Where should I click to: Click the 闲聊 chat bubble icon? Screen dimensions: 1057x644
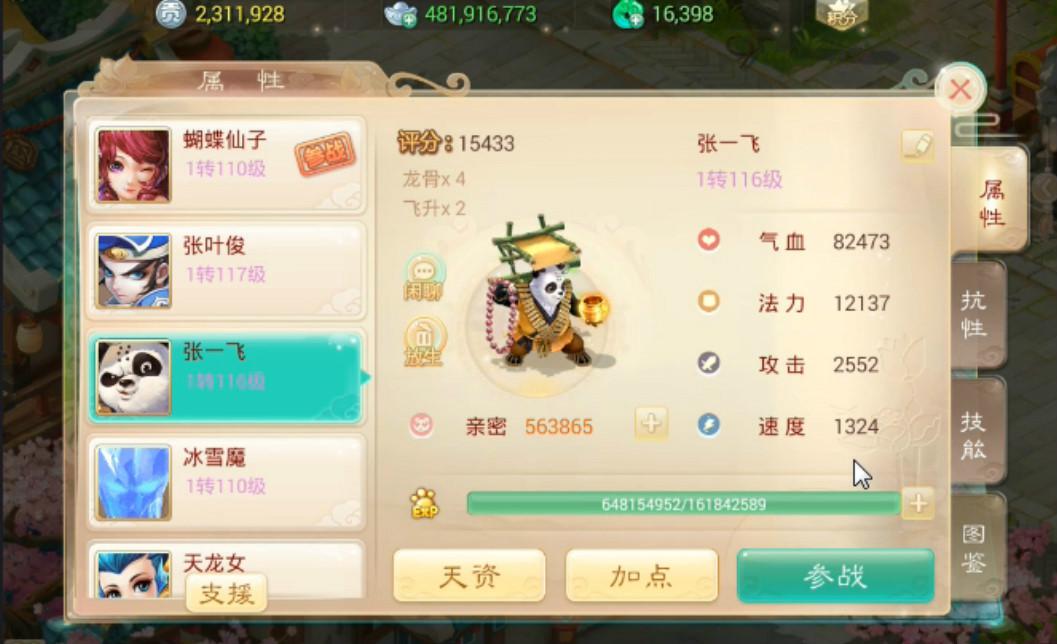424,277
